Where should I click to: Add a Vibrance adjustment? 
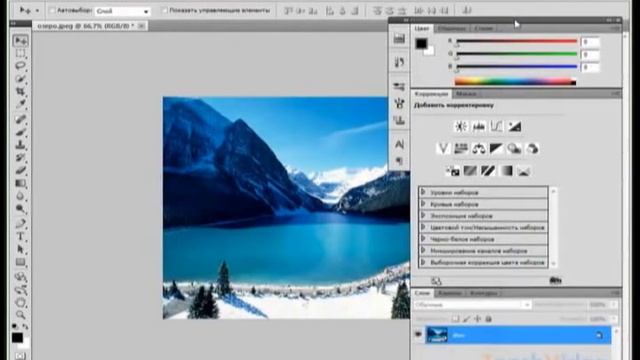click(x=443, y=149)
